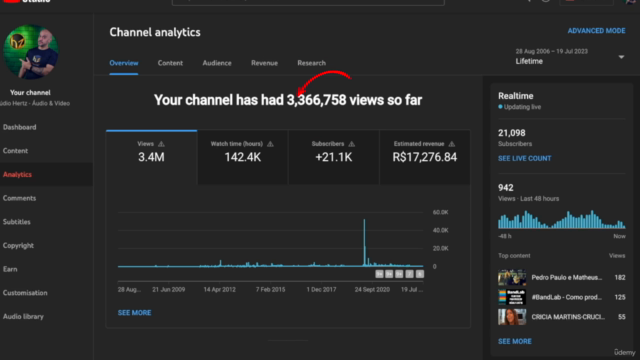Open Comments in the sidebar
This screenshot has width=640, height=360.
19,198
